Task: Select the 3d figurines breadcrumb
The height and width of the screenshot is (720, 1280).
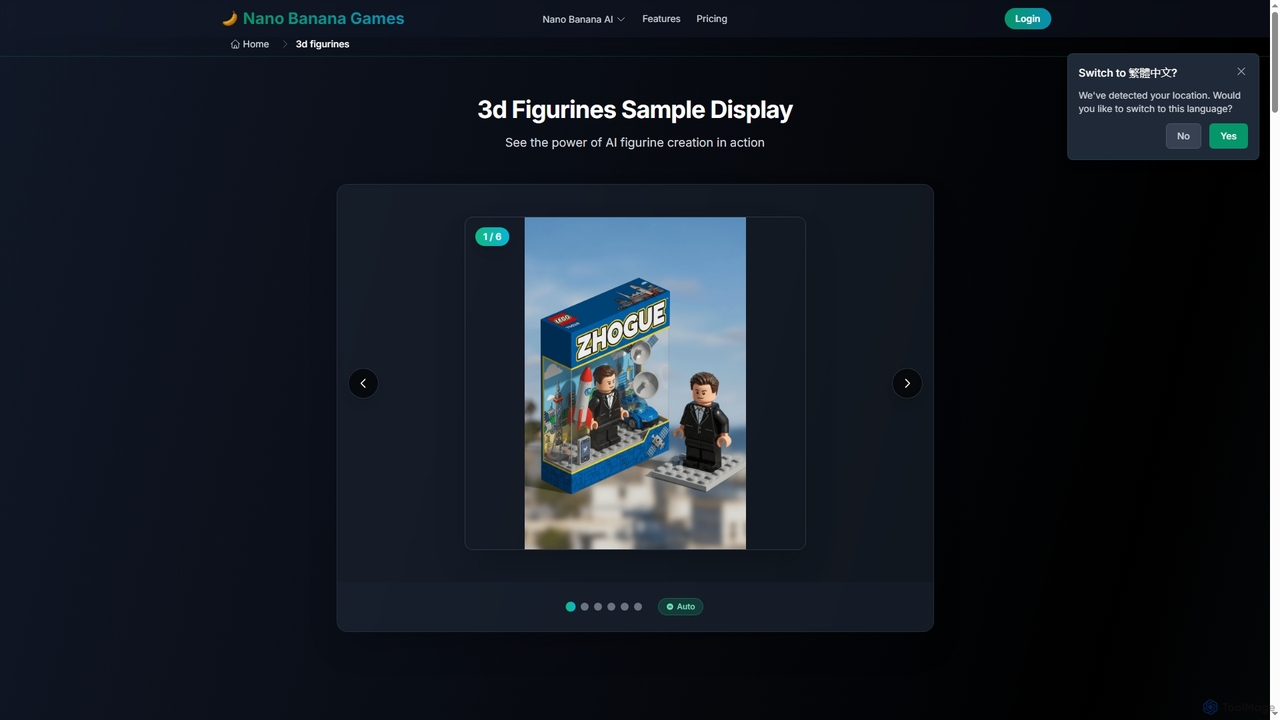Action: click(x=322, y=44)
